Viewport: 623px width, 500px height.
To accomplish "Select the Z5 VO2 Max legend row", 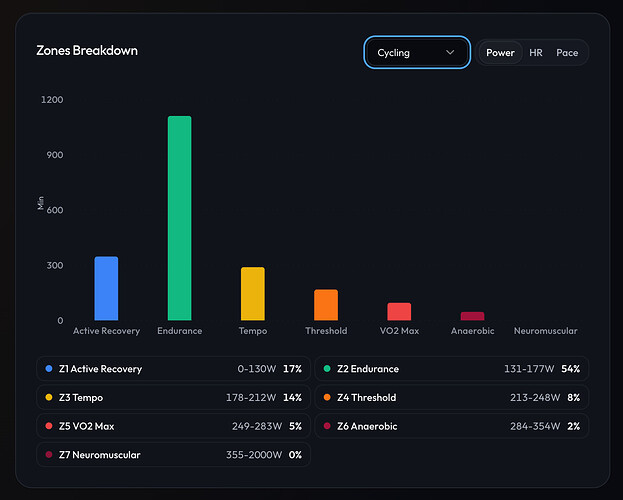I will [x=173, y=426].
